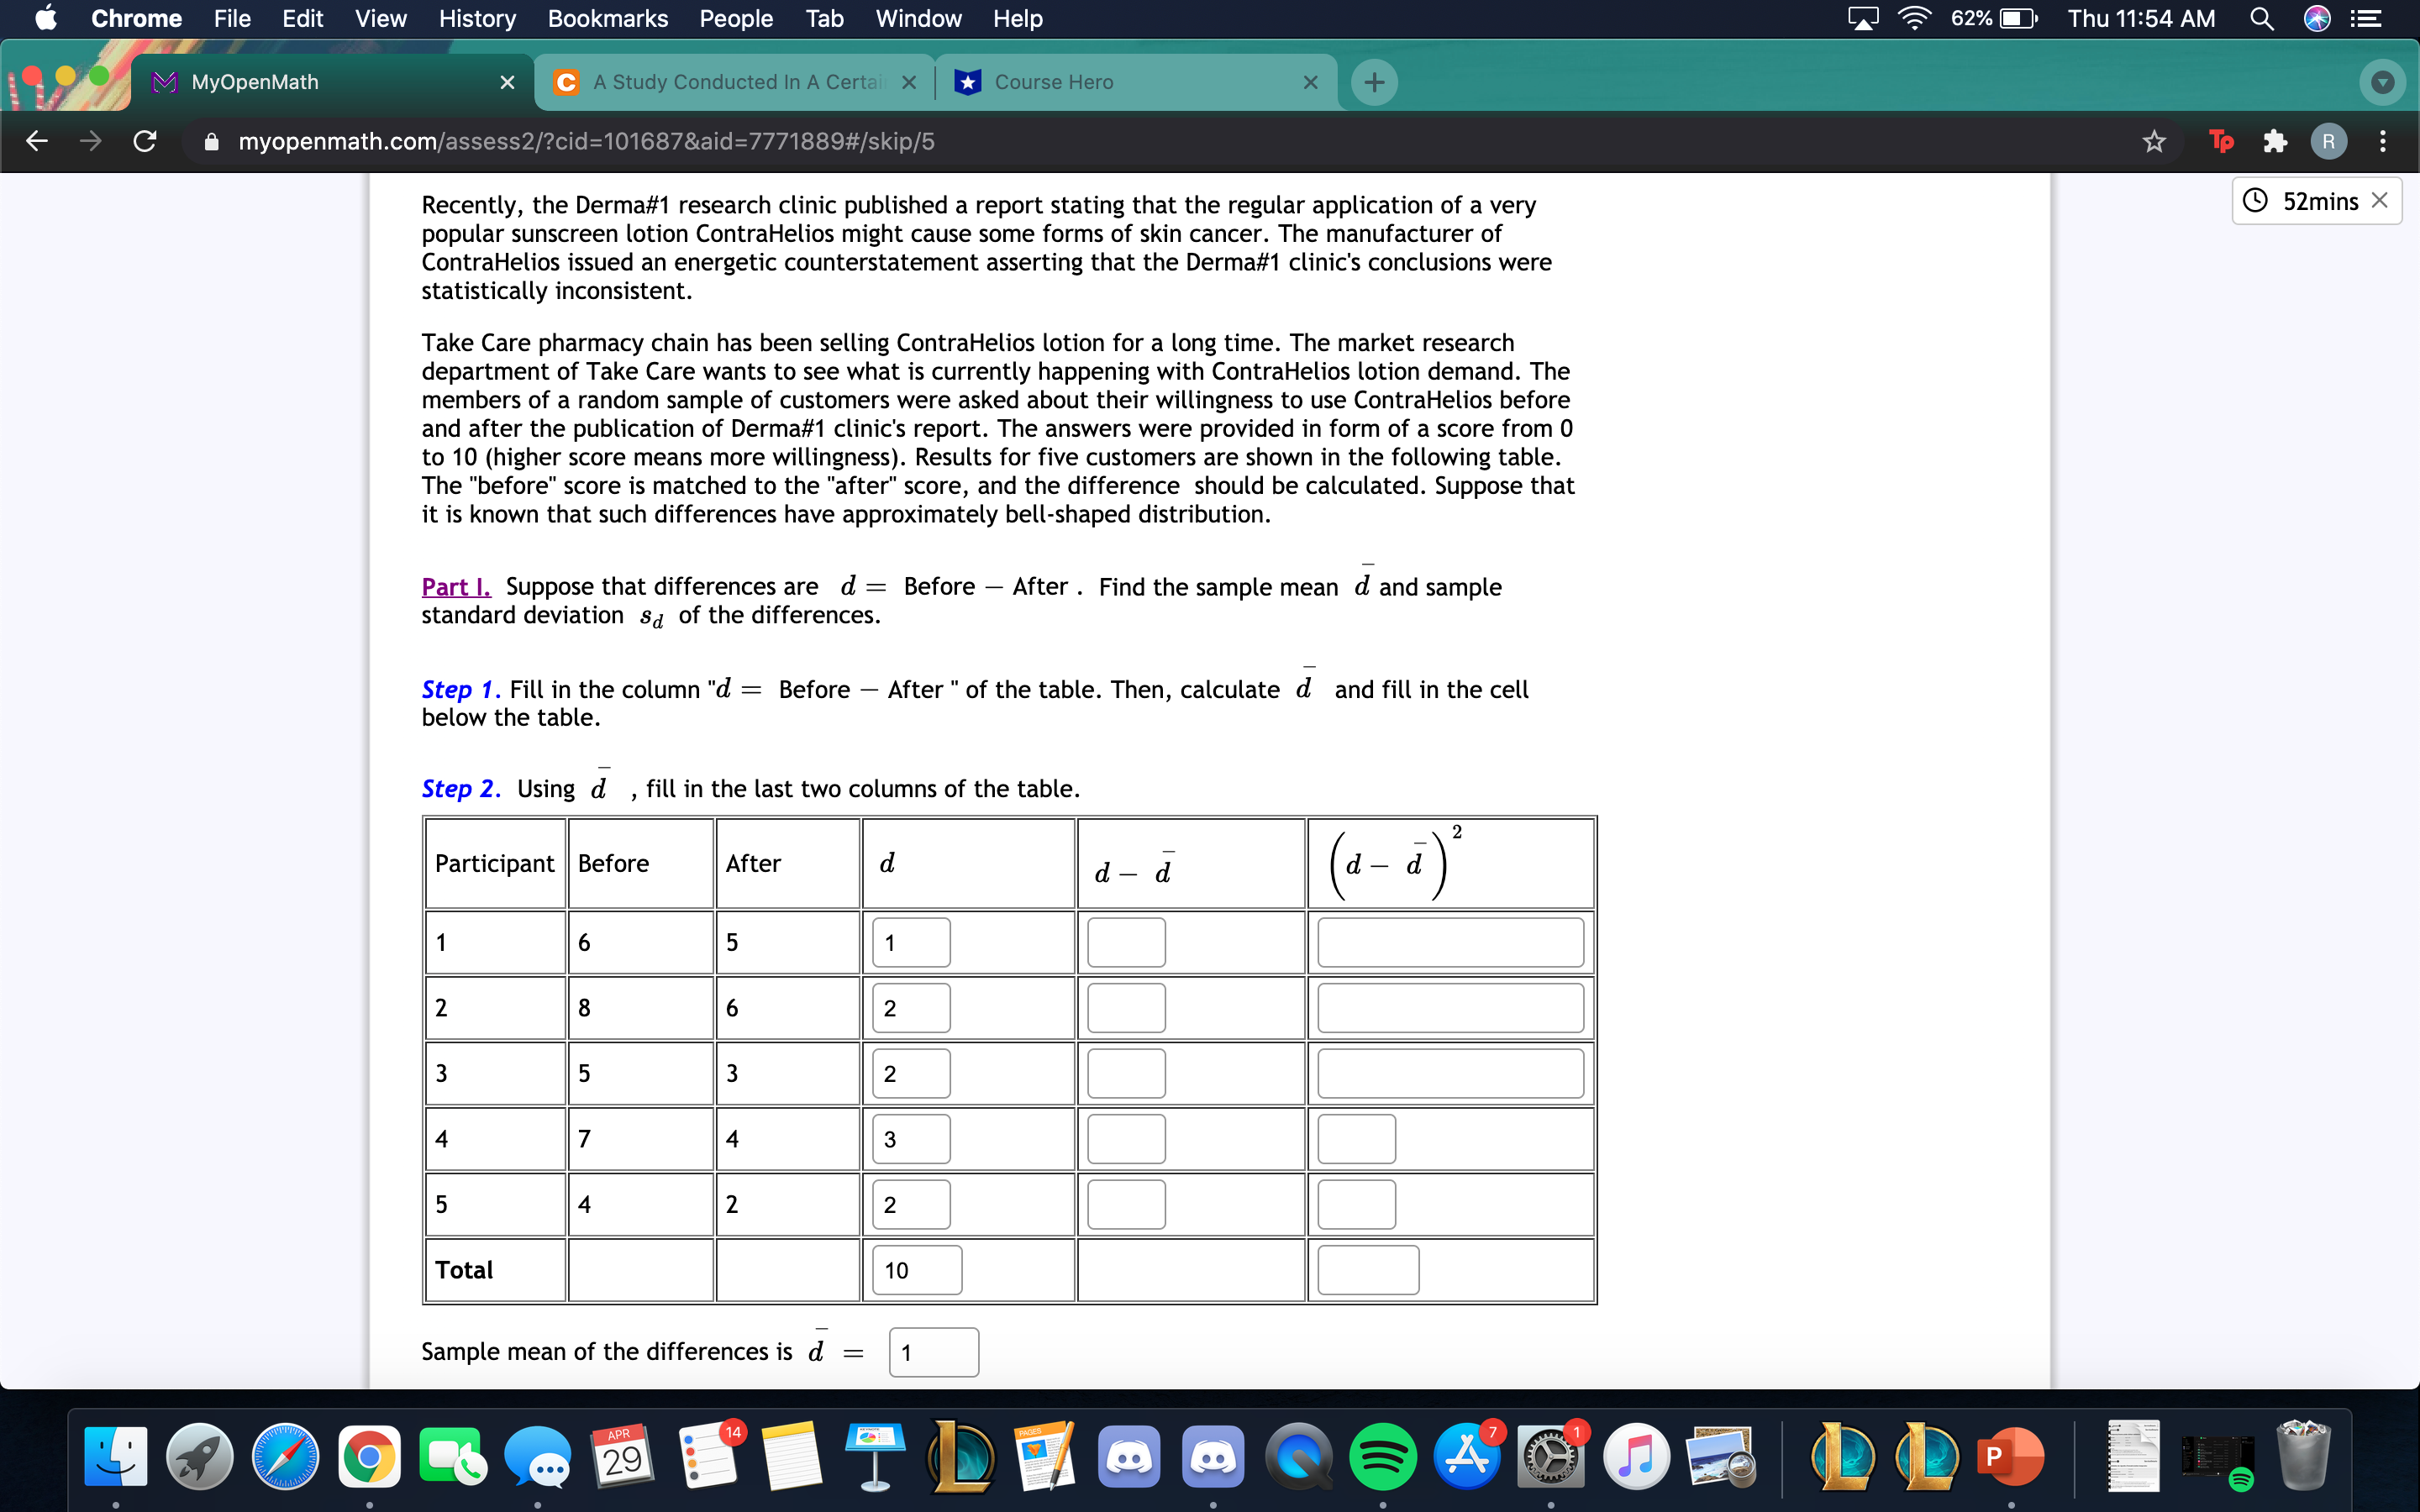2420x1512 pixels.
Task: Reload the MyOpenMath page
Action: (144, 141)
